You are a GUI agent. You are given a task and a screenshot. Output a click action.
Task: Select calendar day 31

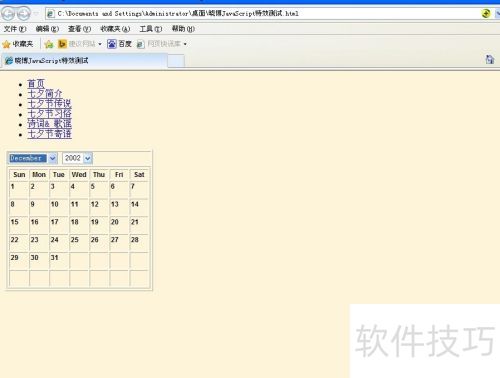[x=59, y=261]
